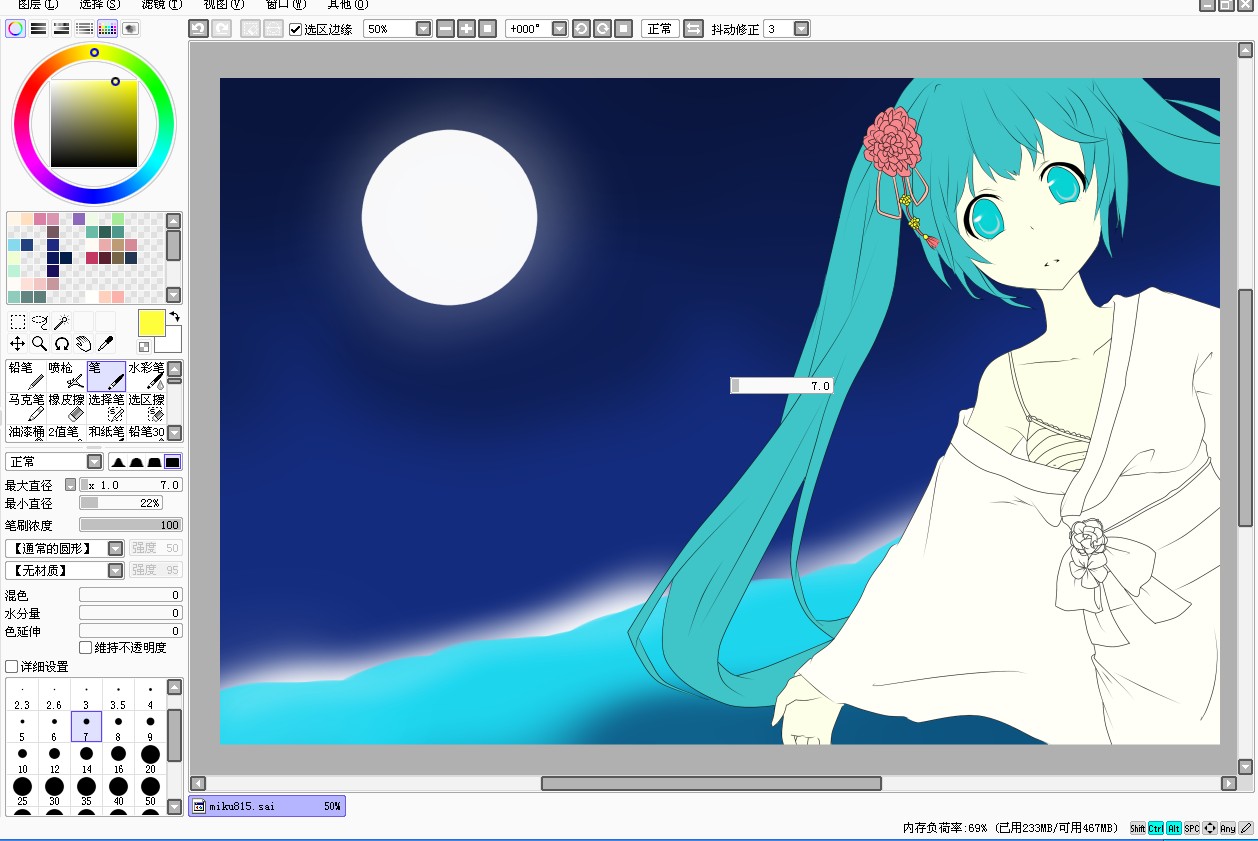The width and height of the screenshot is (1258, 841).
Task: Open the 【通常的圆形】 brush shape dropdown
Action: pyautogui.click(x=116, y=548)
